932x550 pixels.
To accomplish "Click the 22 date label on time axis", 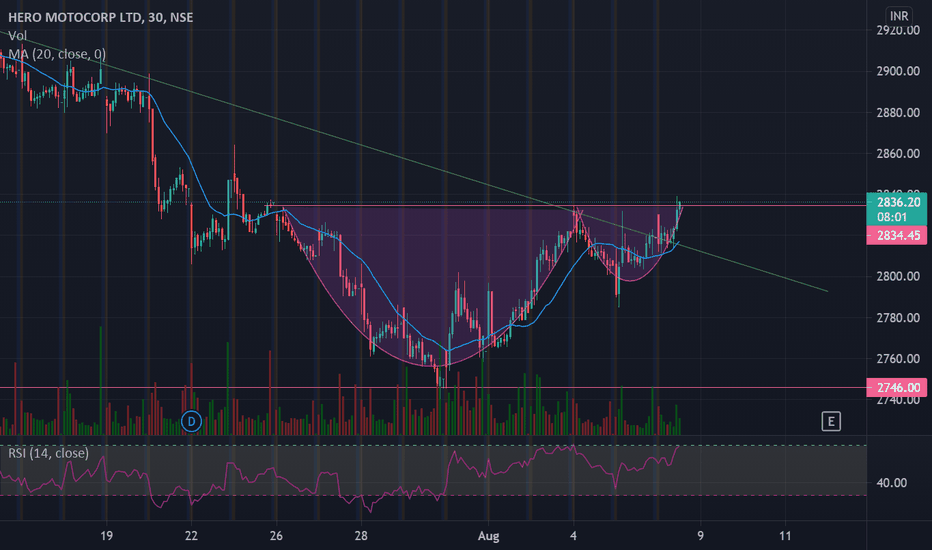I will (x=191, y=536).
